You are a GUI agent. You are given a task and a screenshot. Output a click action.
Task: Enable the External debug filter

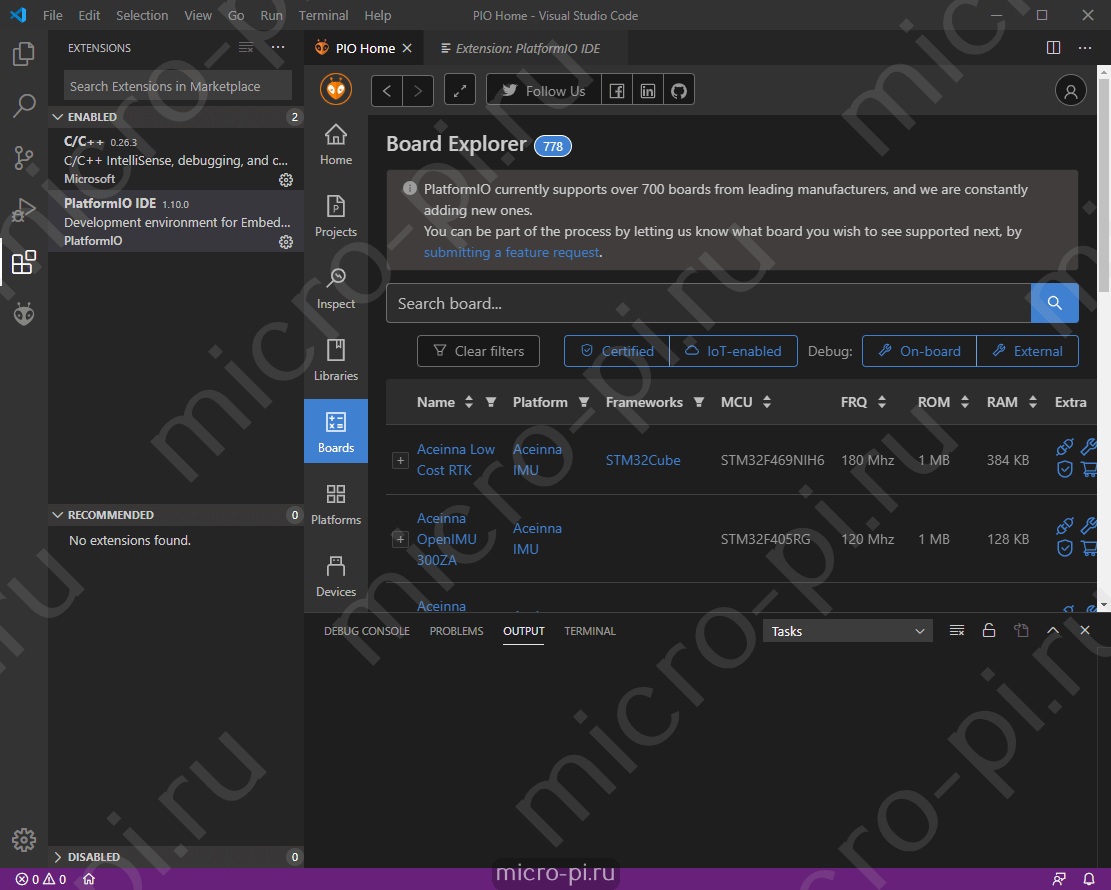pos(1027,351)
